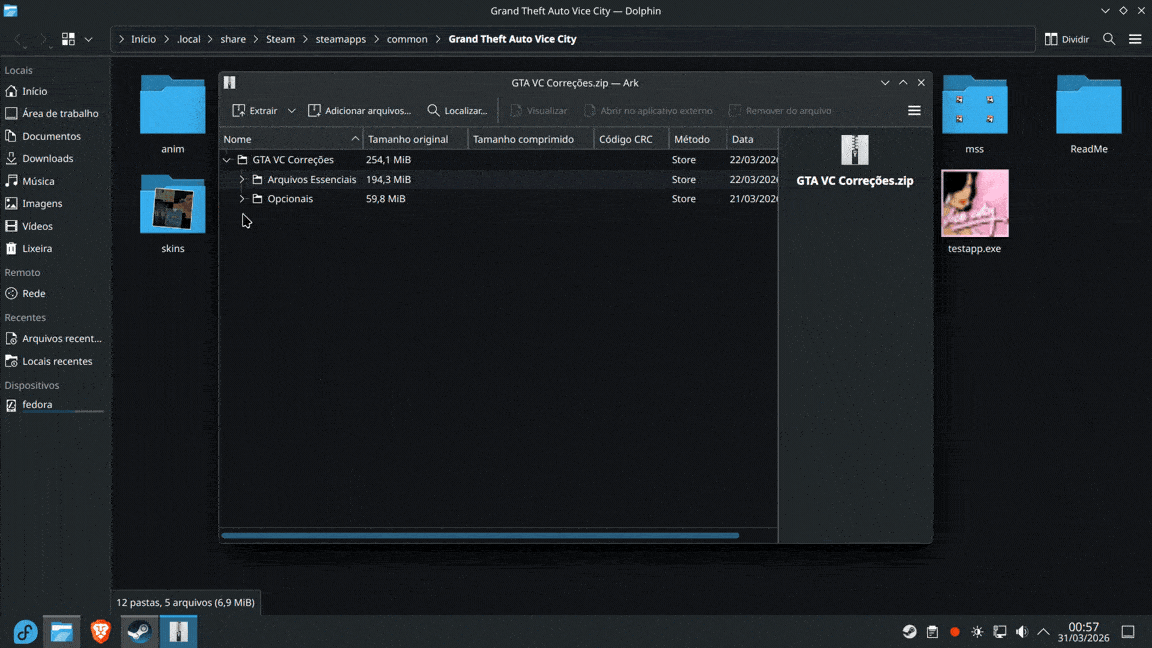Click Steam in the breadcrumb
1152x648 pixels.
280,39
